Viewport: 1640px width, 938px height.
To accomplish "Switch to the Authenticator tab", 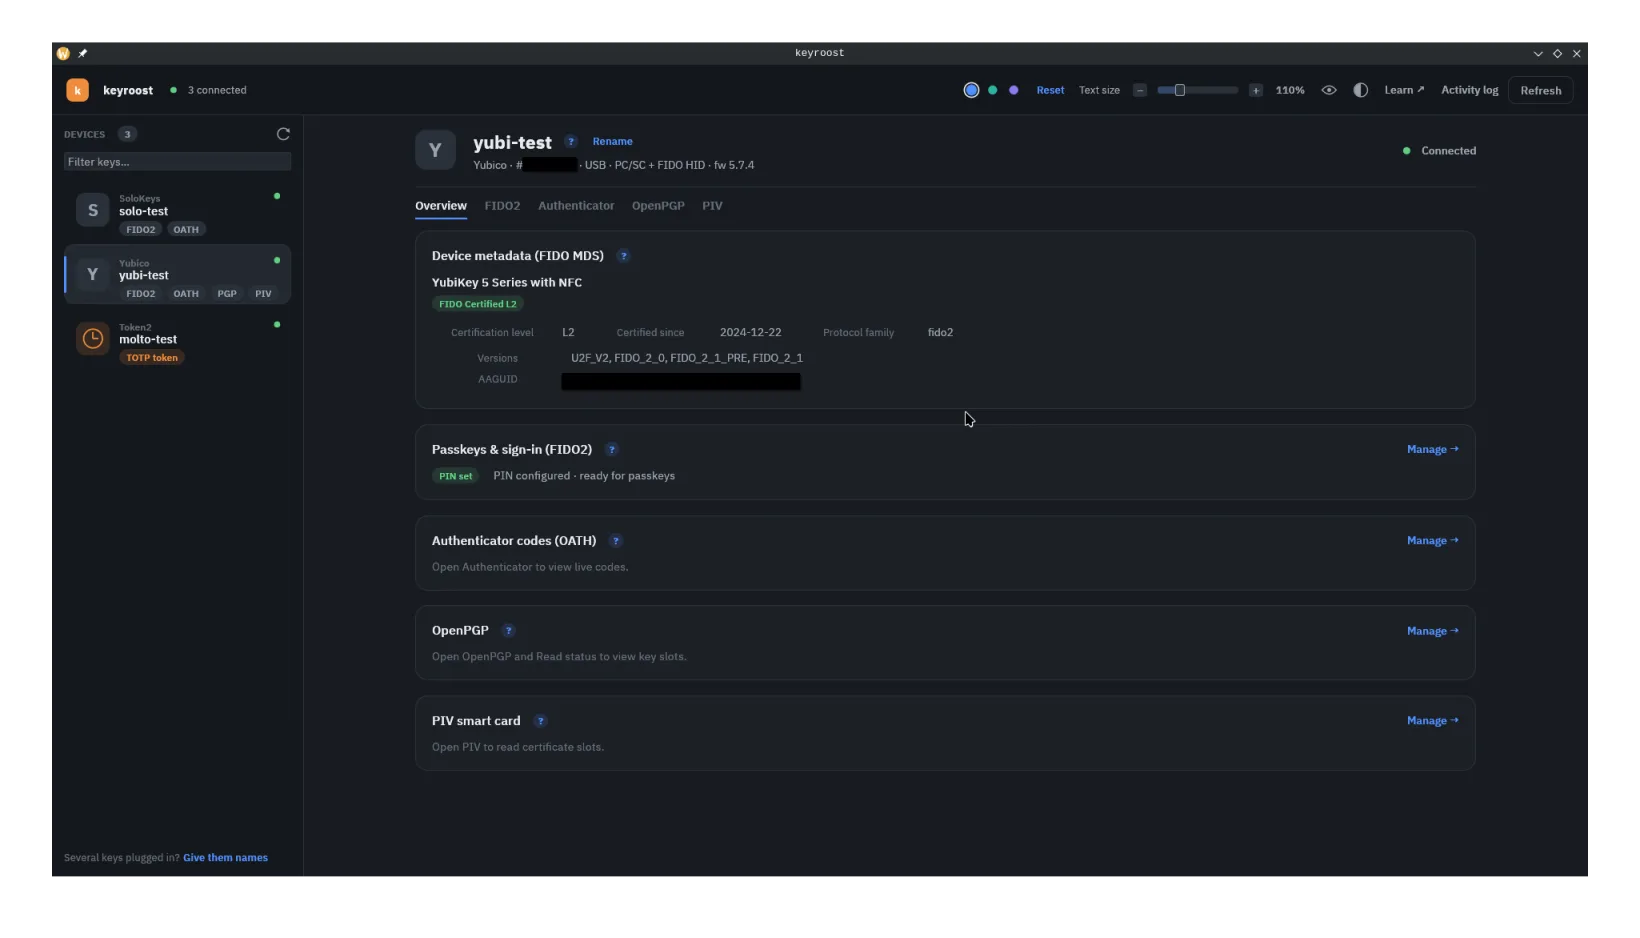I will [x=576, y=206].
